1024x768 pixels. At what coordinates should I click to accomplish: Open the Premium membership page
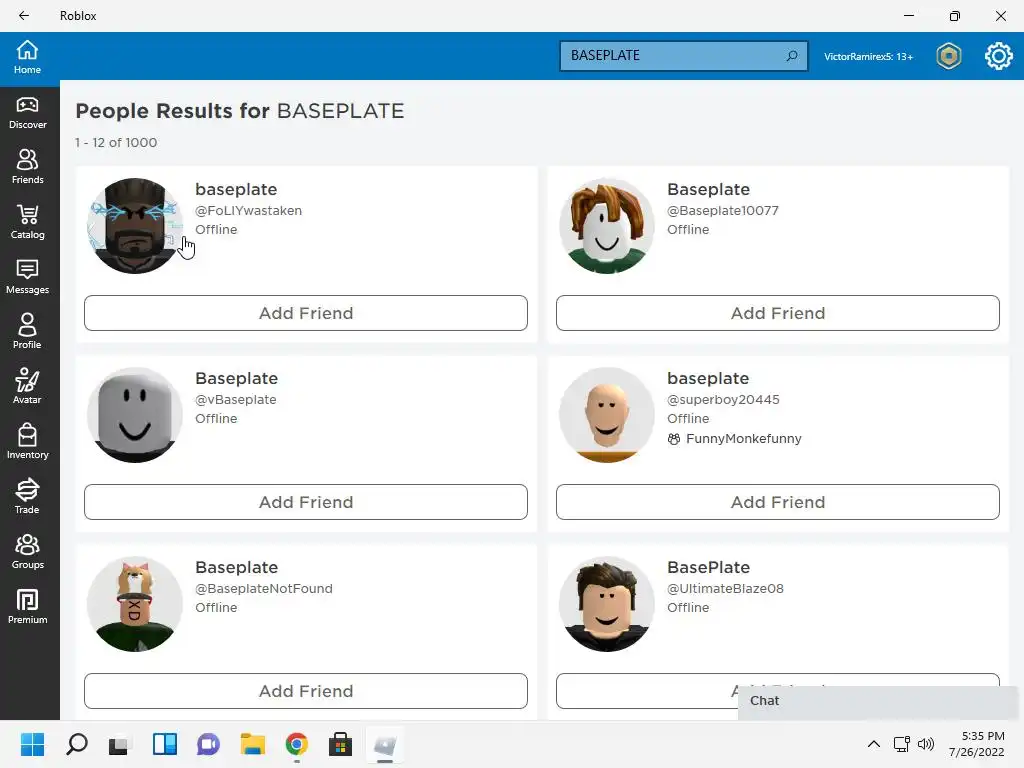pyautogui.click(x=27, y=606)
